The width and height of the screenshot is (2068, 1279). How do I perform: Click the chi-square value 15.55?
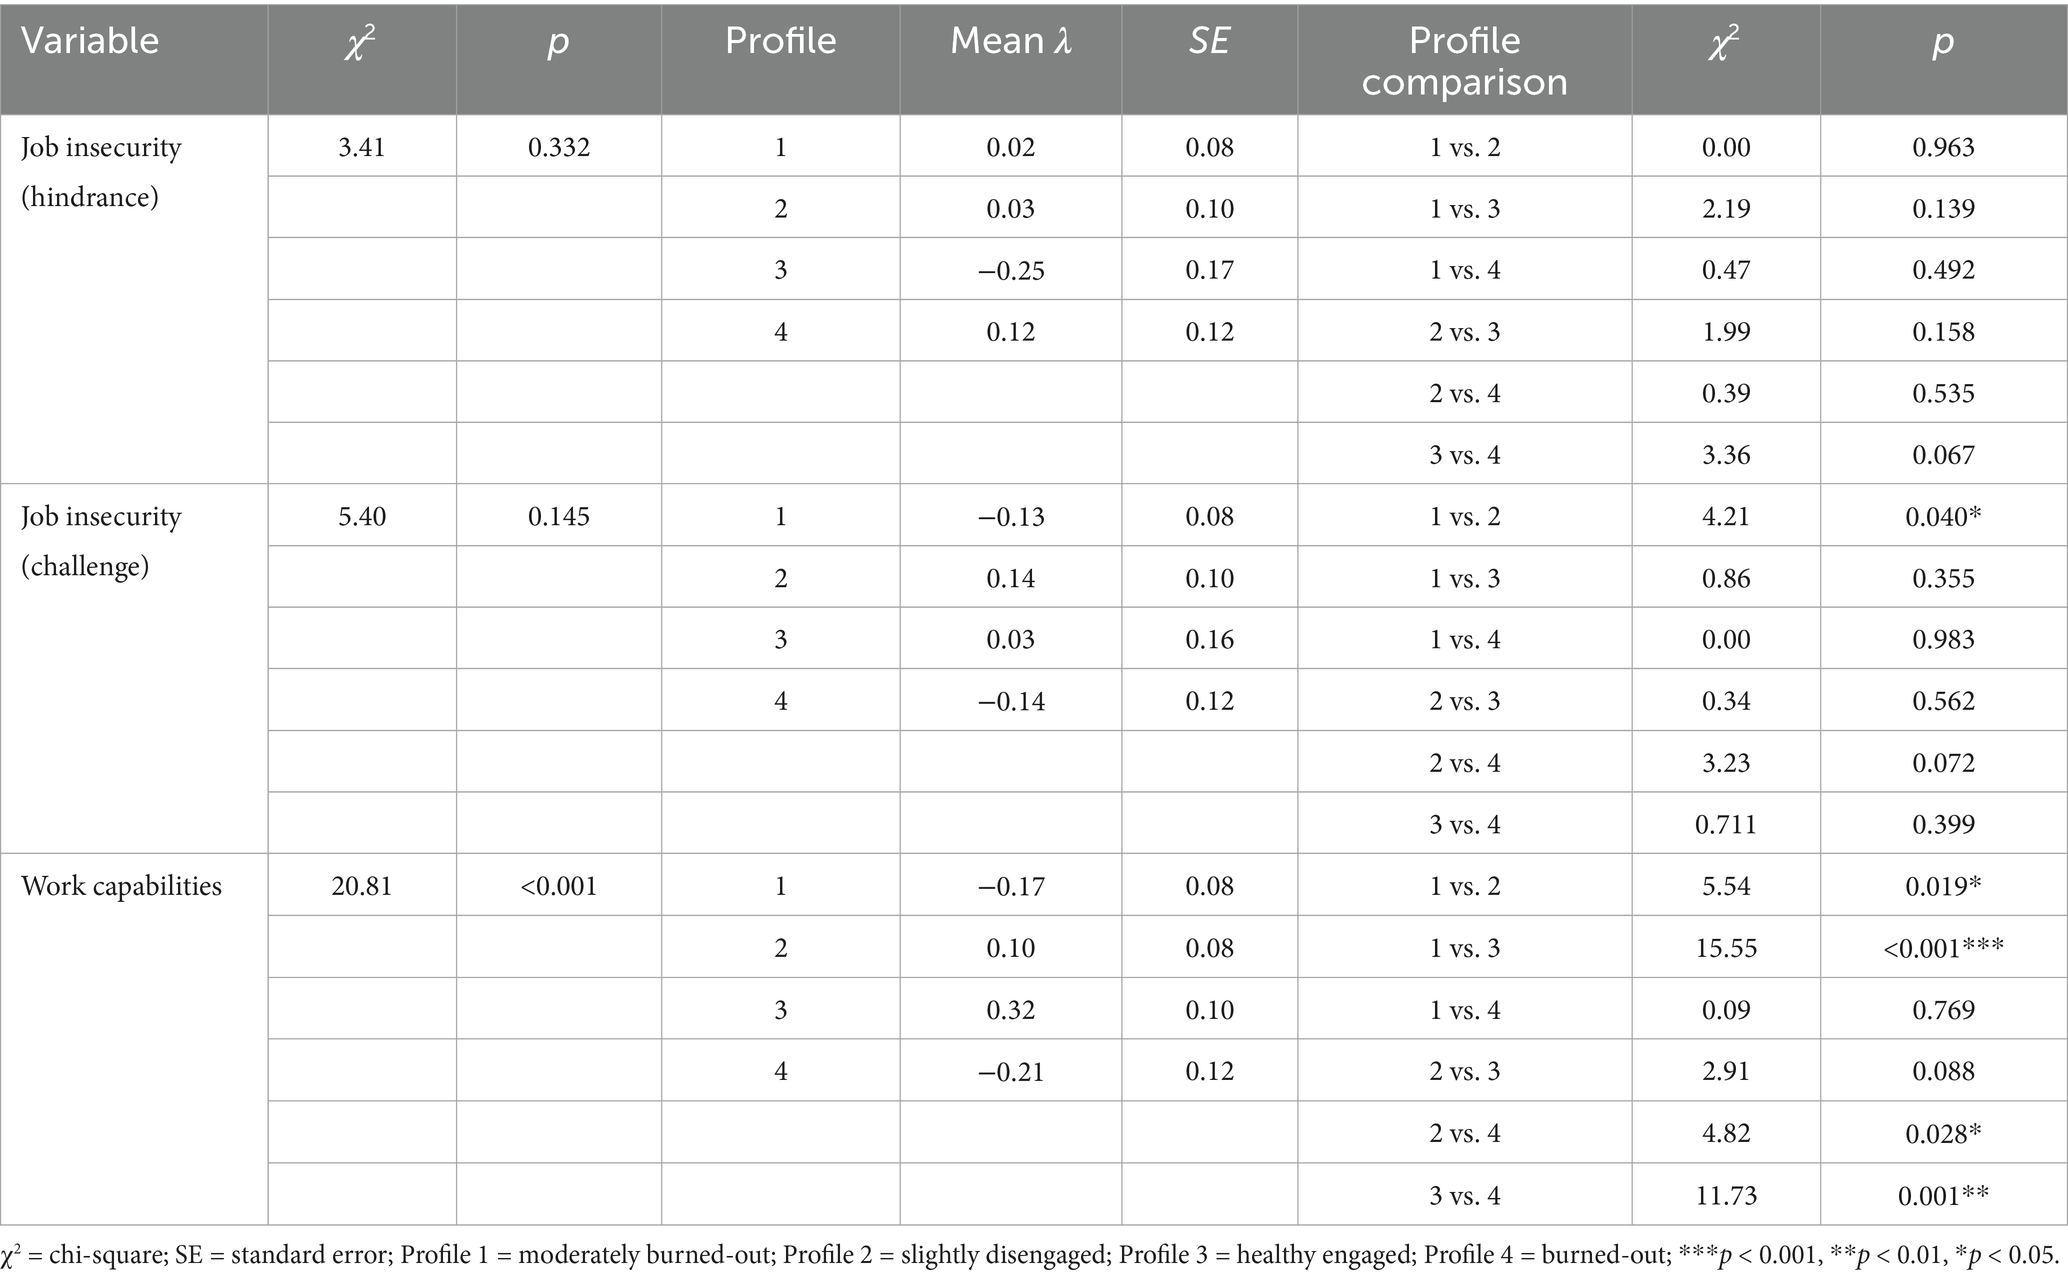(x=1726, y=948)
